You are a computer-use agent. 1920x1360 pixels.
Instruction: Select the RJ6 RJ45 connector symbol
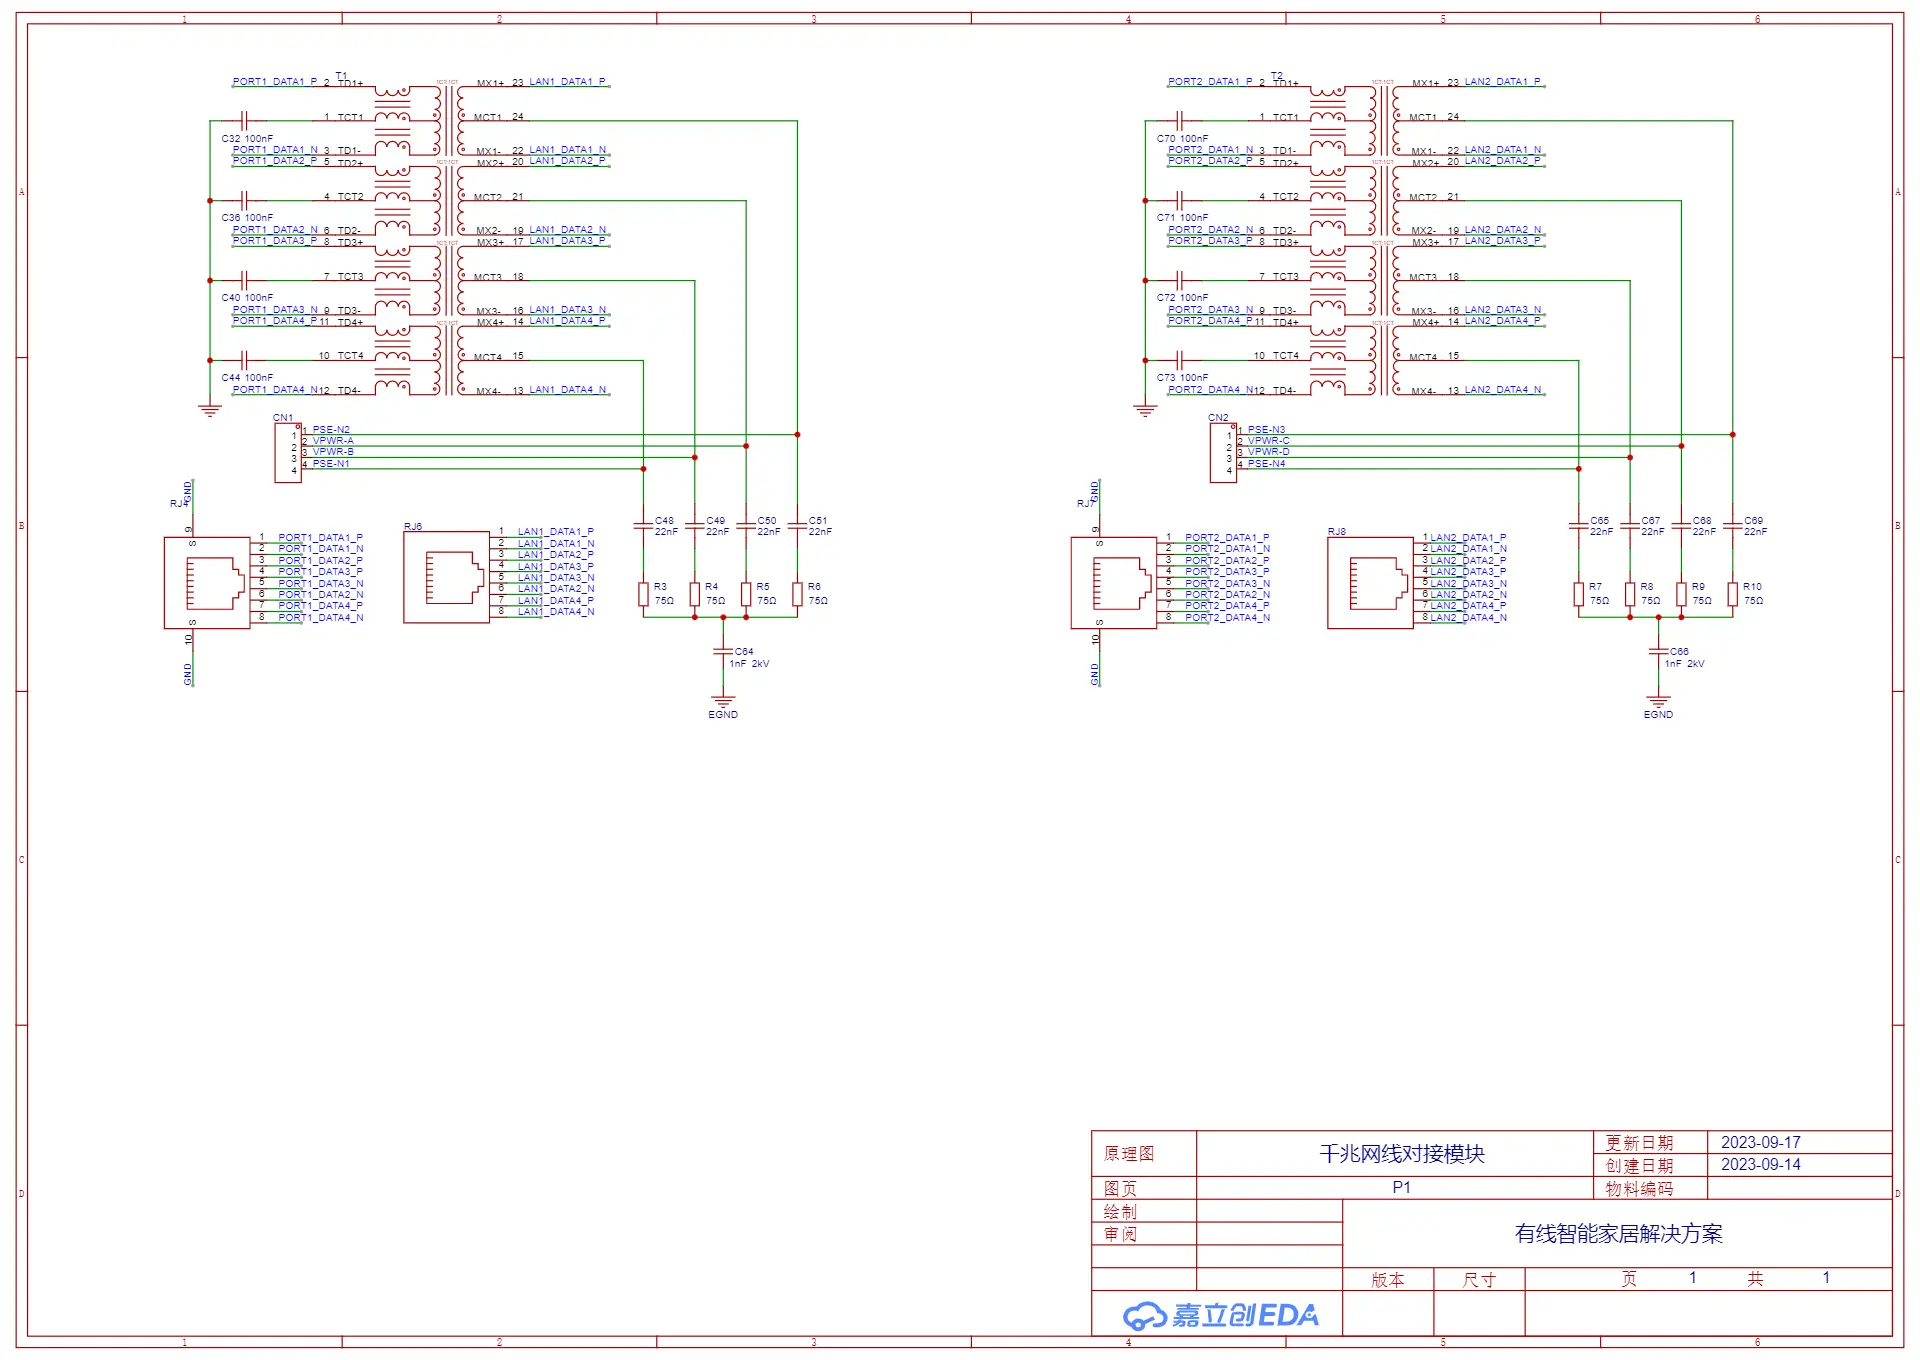click(x=446, y=577)
